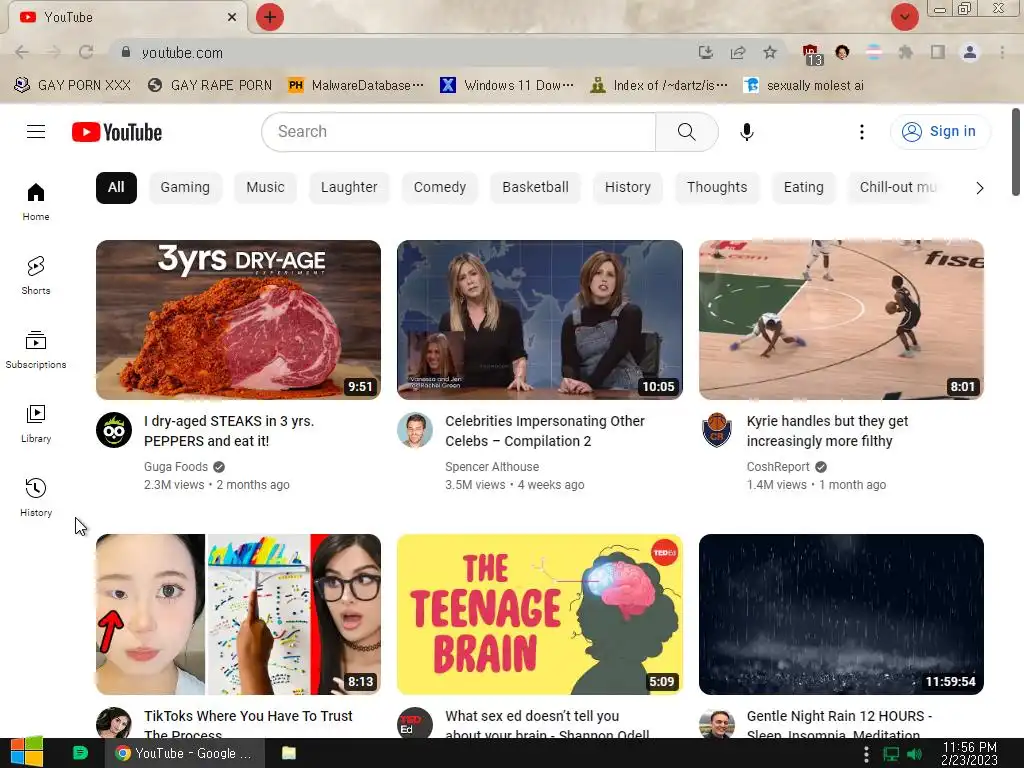Click the Sign in button

(x=939, y=132)
